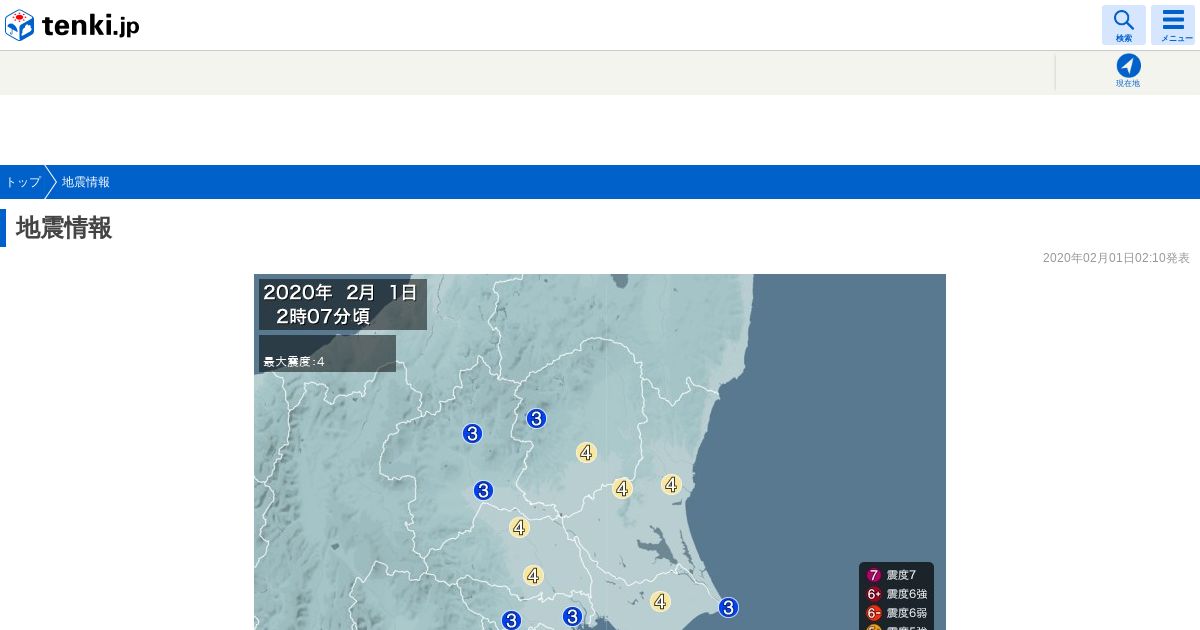Click the northernmost intensity 3 marker

tap(536, 419)
